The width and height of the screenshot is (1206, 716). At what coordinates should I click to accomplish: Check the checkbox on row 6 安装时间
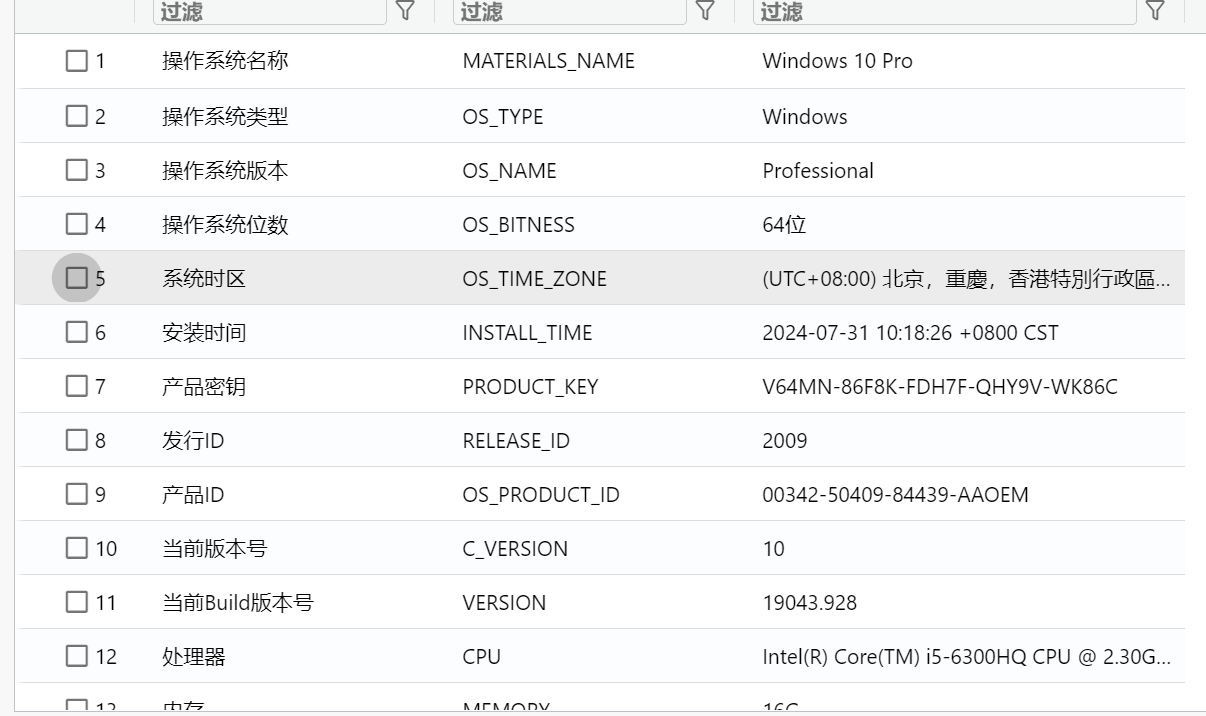click(77, 331)
